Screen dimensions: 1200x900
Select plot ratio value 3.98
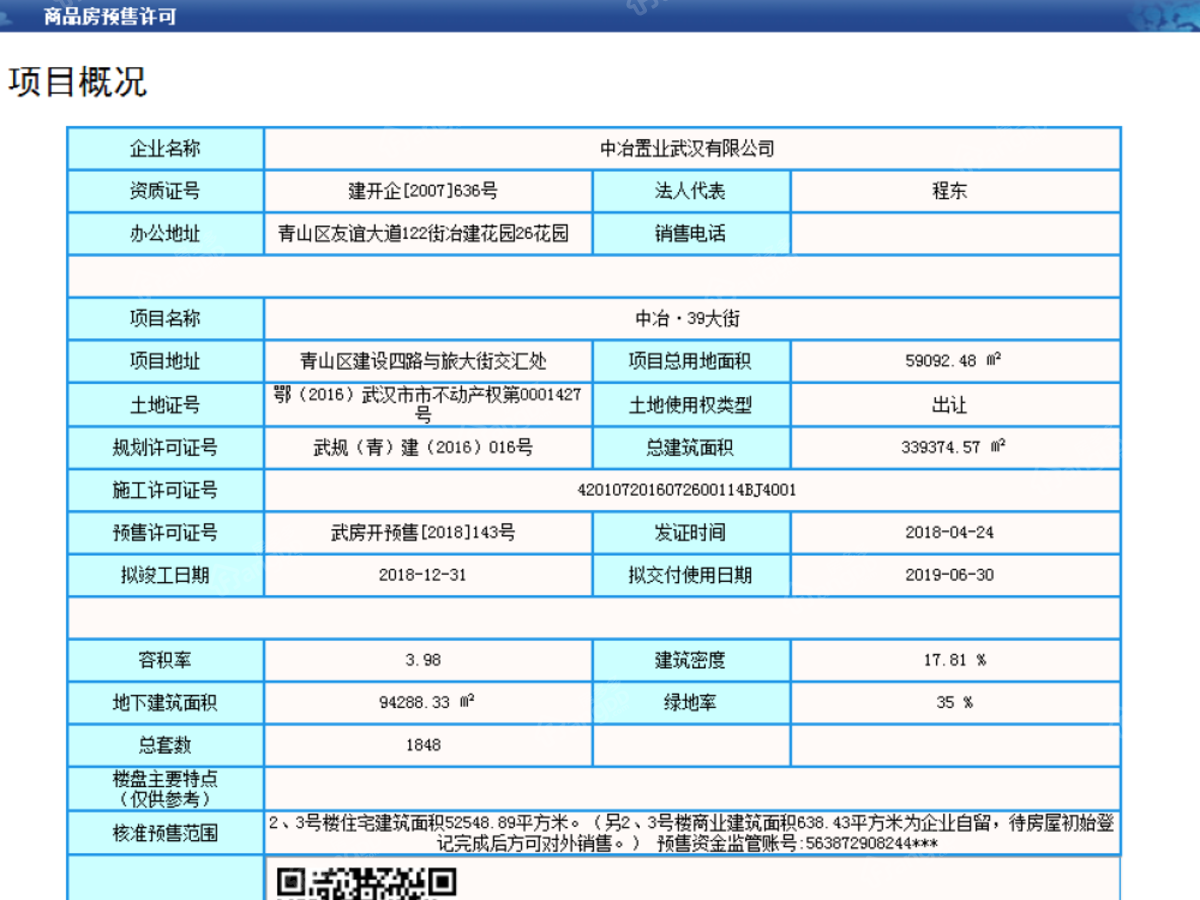pyautogui.click(x=423, y=660)
